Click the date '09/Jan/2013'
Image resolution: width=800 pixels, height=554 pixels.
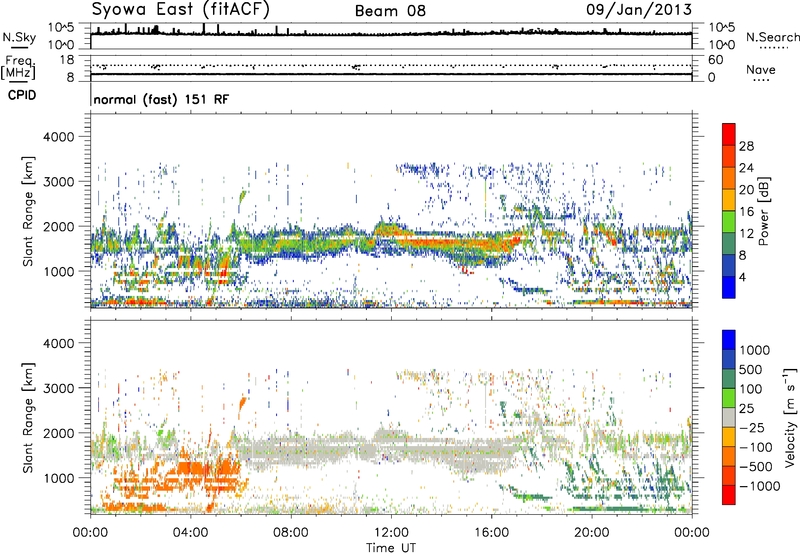point(639,9)
